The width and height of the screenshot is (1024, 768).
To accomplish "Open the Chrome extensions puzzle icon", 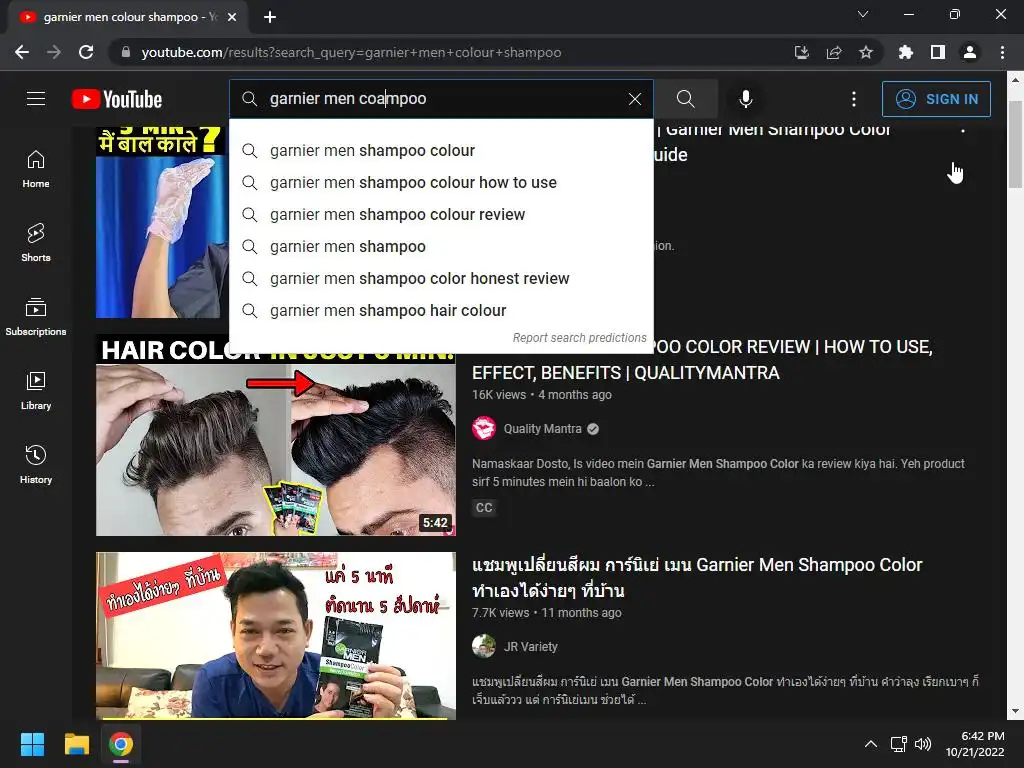I will pos(906,52).
